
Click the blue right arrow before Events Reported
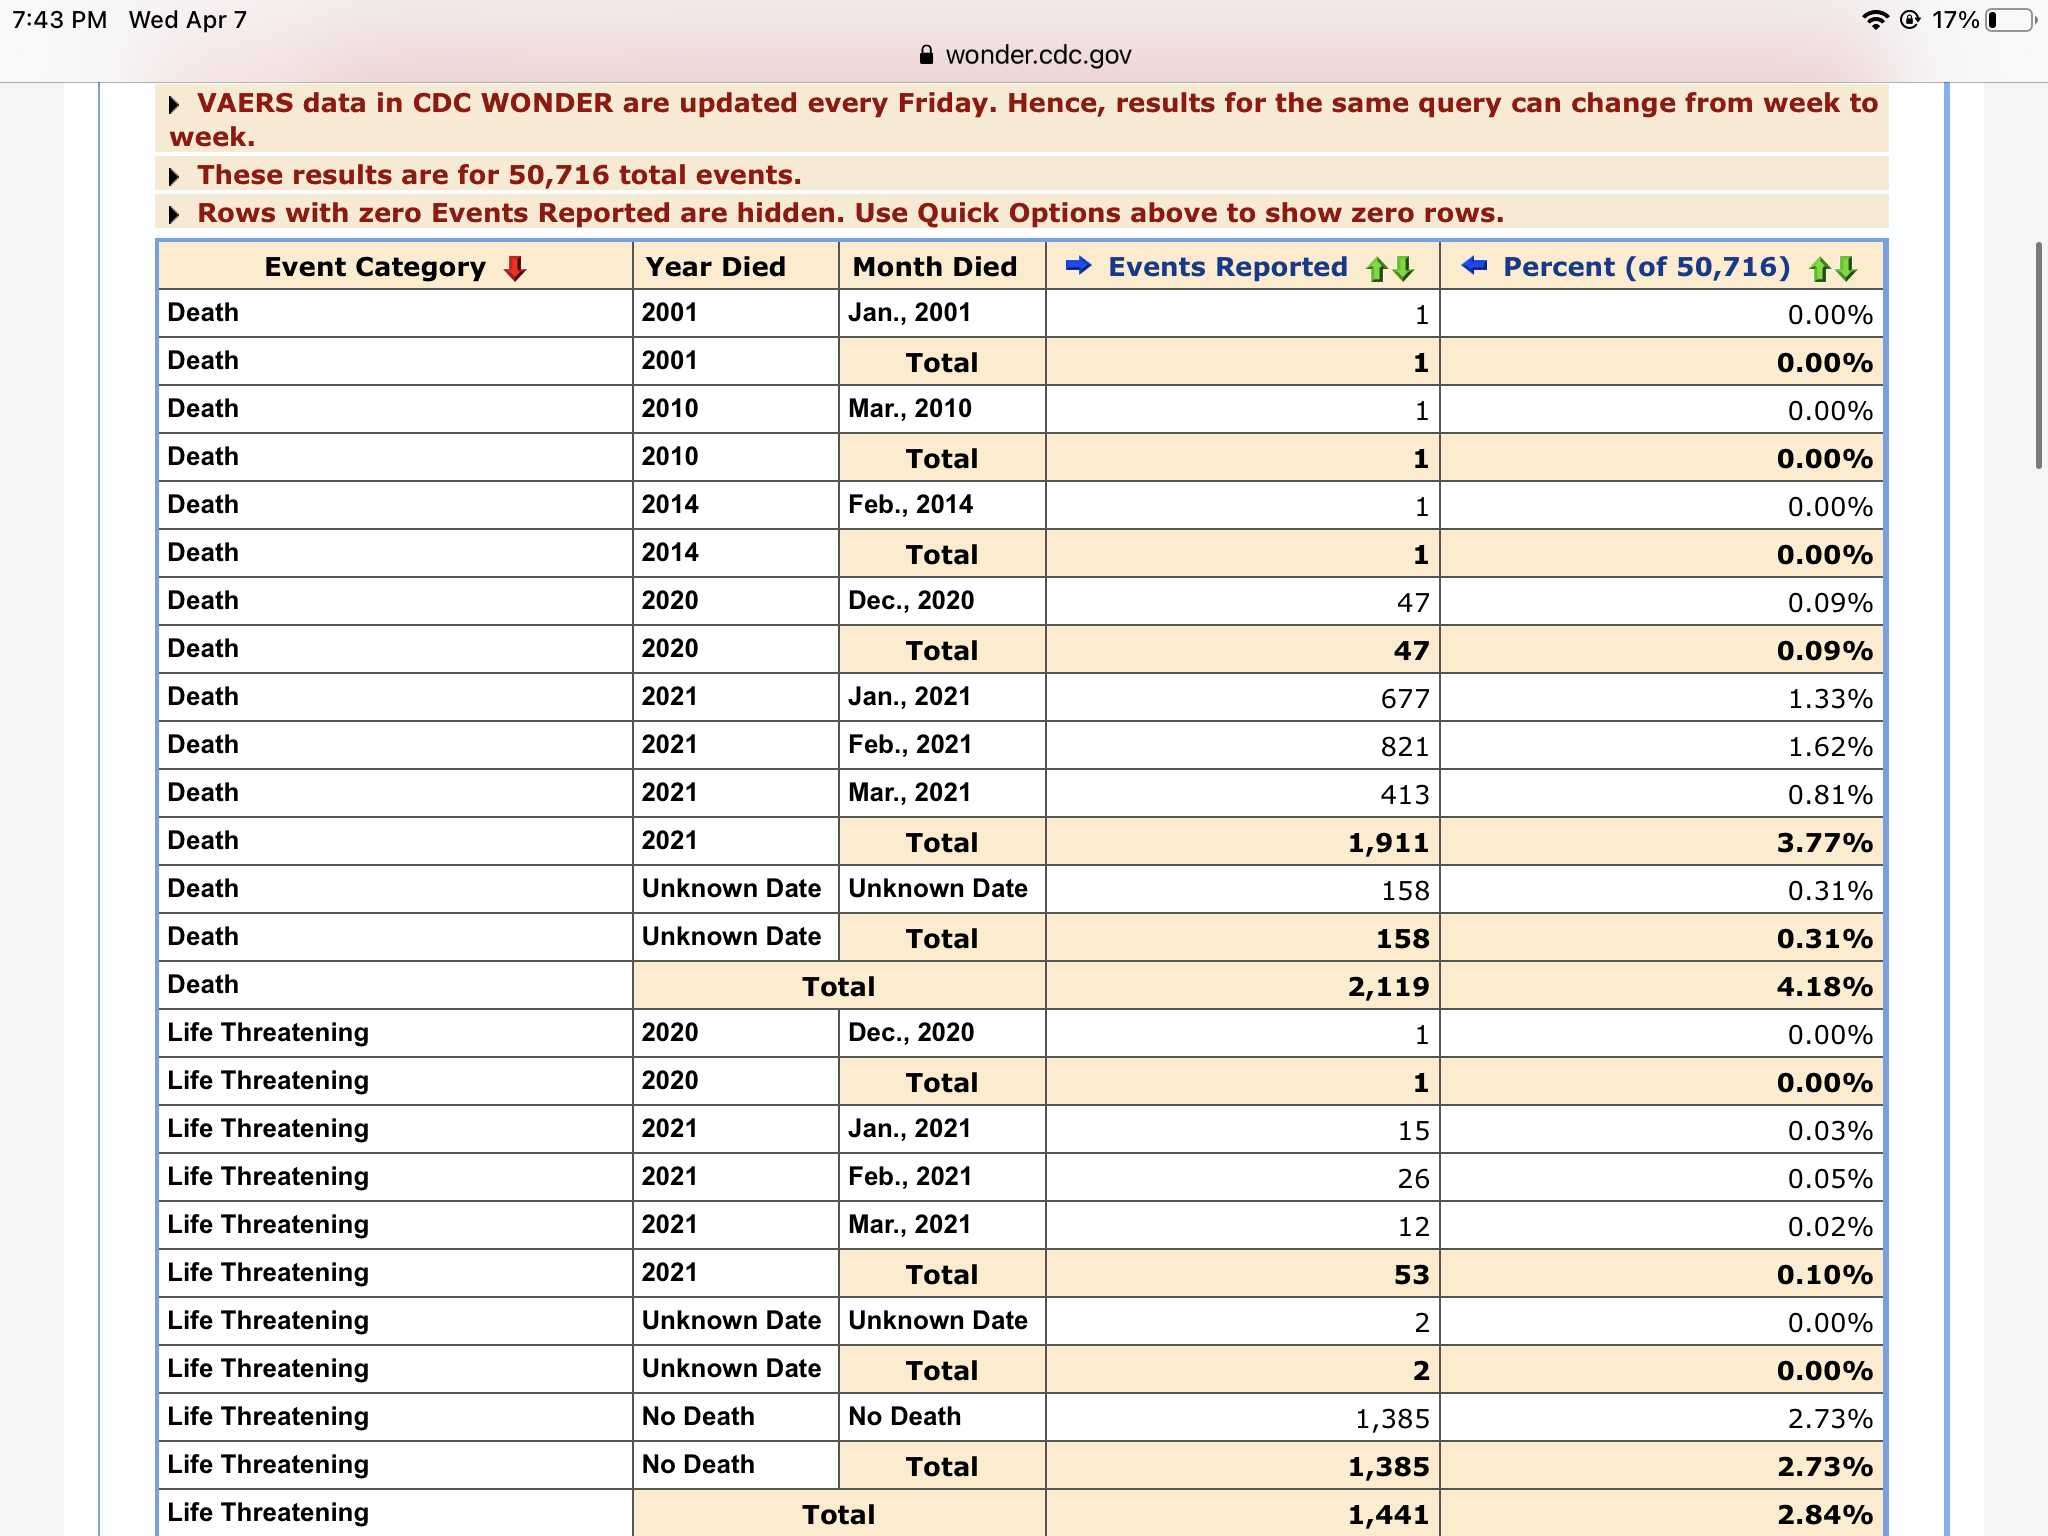[x=1078, y=266]
